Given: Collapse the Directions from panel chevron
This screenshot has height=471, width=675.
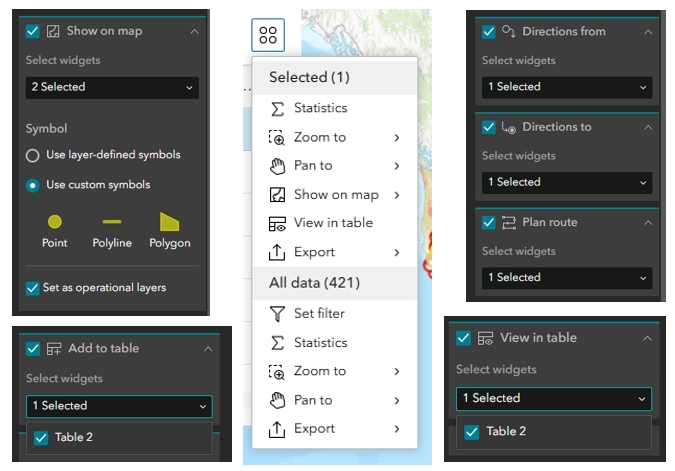Looking at the screenshot, I should tap(648, 32).
